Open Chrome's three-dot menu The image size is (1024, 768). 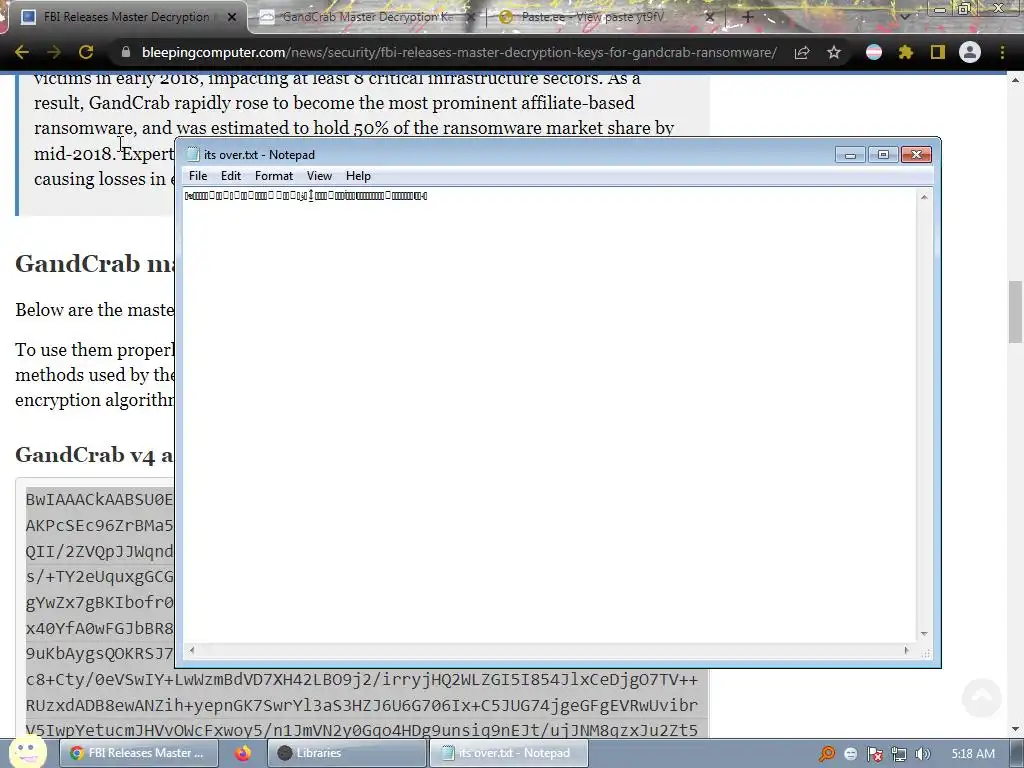(1002, 52)
